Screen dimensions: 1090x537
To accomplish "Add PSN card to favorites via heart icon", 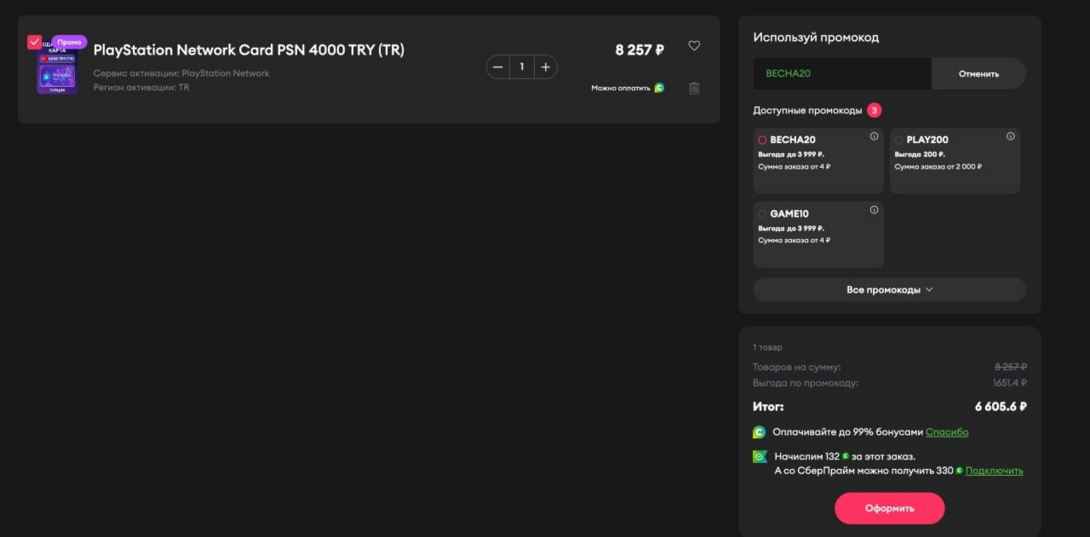I will coord(694,46).
